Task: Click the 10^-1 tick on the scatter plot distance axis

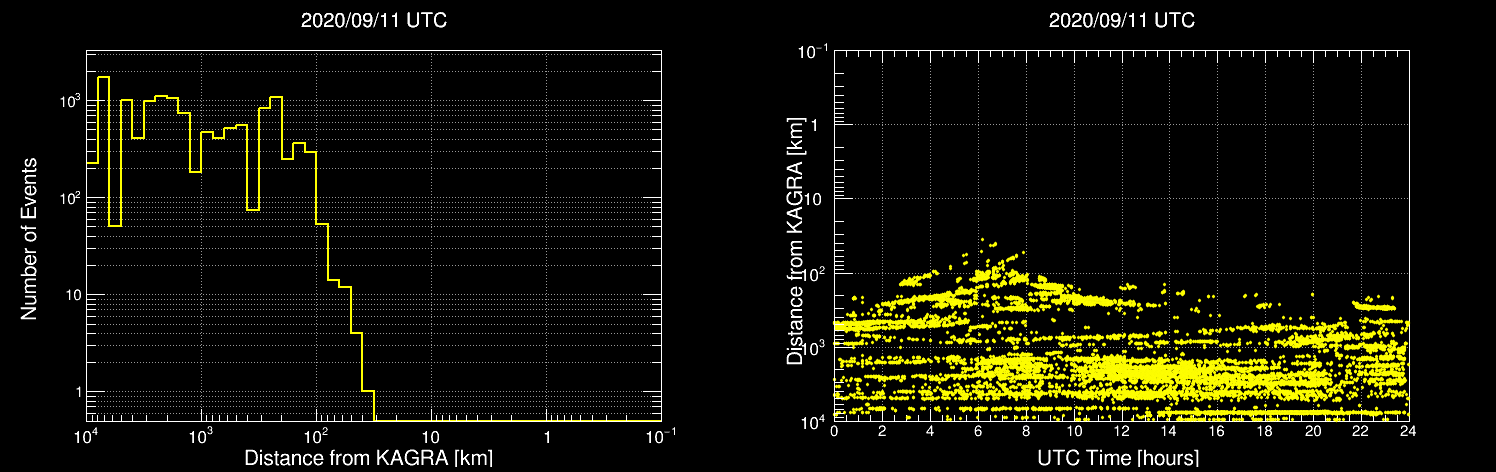Action: [813, 52]
